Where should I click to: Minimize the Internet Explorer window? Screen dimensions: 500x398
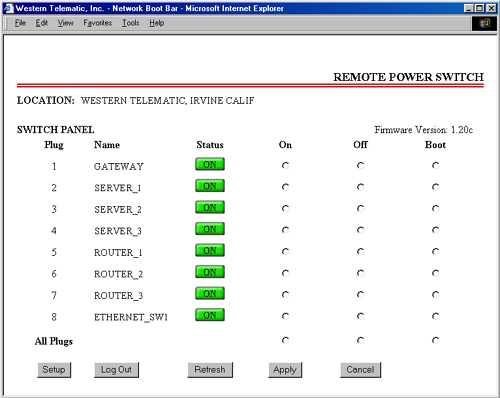tap(469, 8)
